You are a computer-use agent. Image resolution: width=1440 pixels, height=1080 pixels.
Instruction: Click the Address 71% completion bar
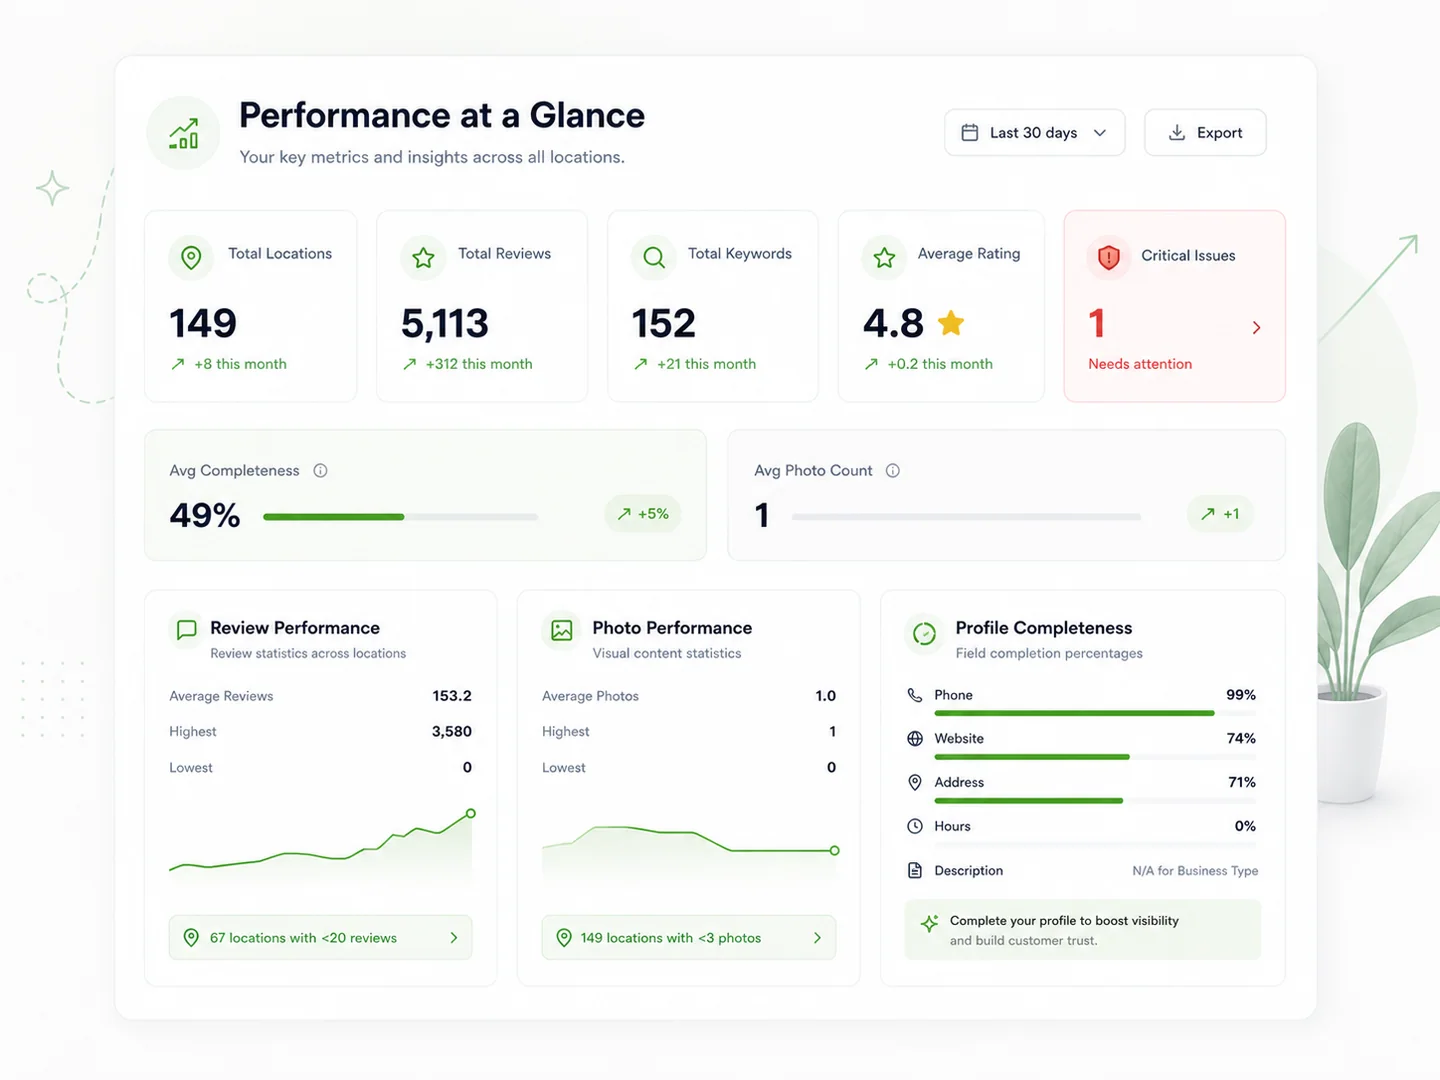(x=1095, y=801)
